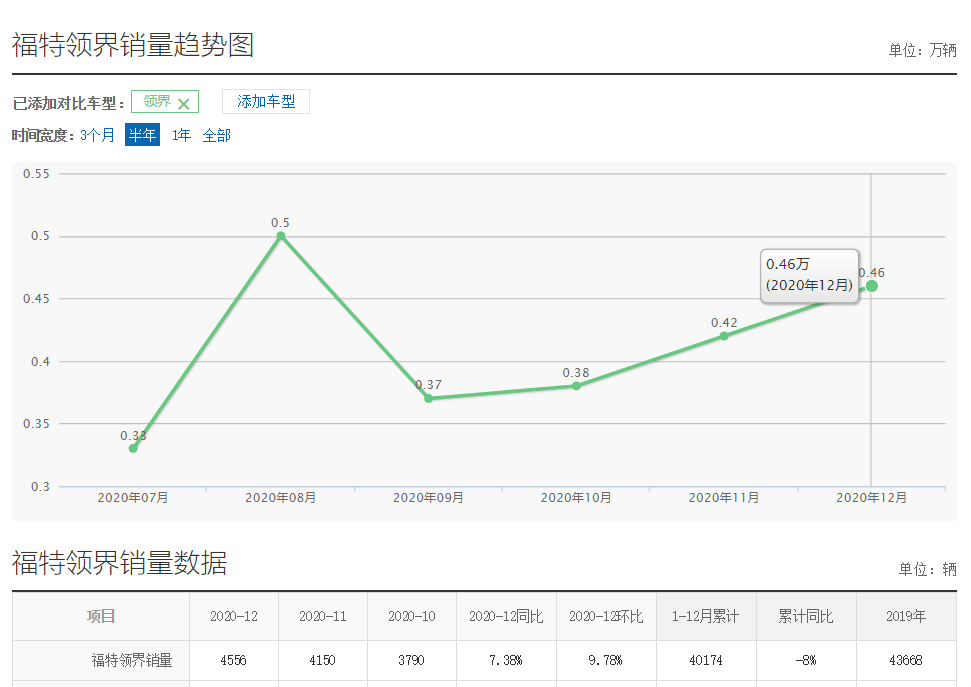Click the x-axis label 2020年08月

pyautogui.click(x=281, y=497)
